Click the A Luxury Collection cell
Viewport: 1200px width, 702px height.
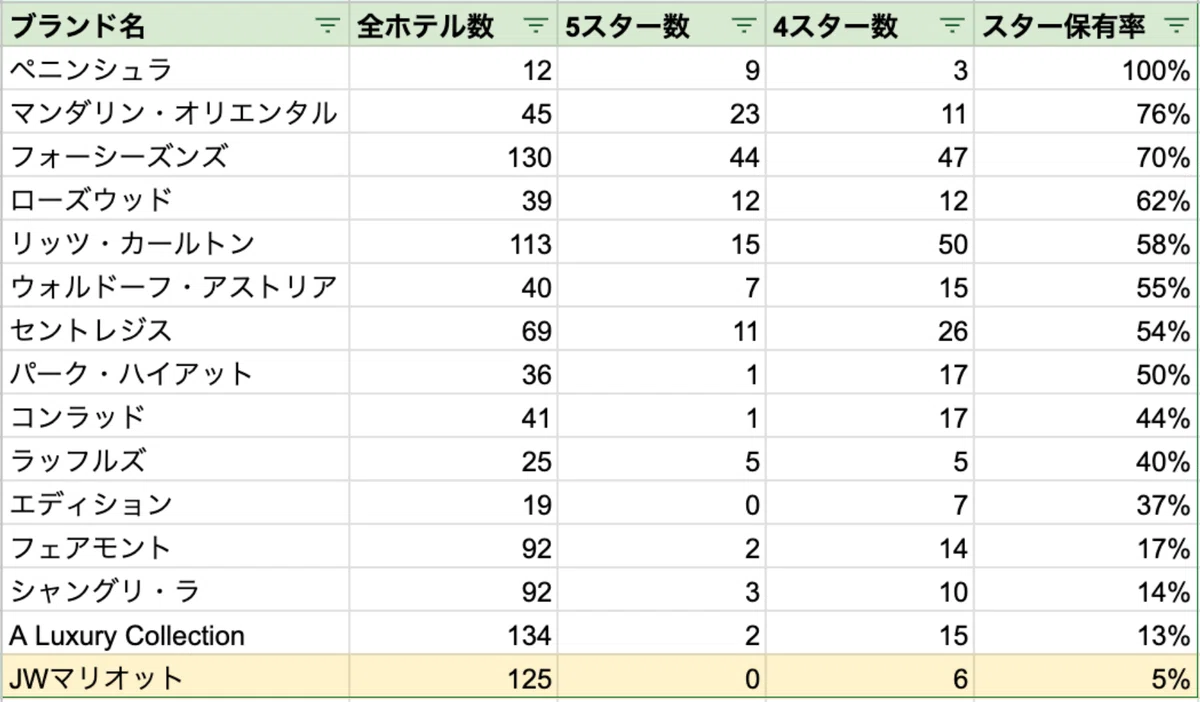pos(175,635)
